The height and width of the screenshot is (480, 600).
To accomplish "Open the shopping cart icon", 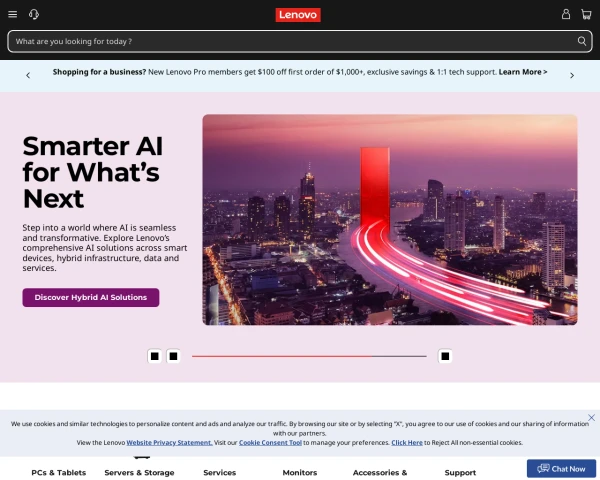I will click(x=586, y=15).
